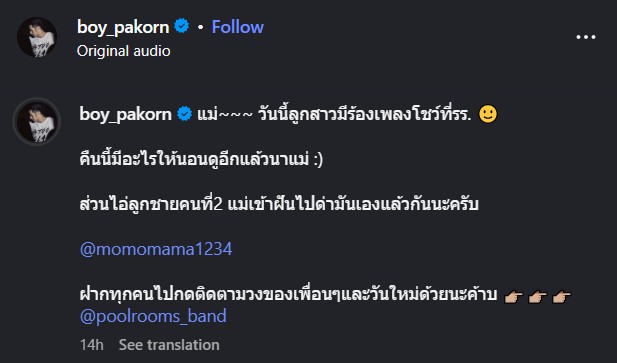This screenshot has width=617, height=363.
Task: Click the header boy_pakorn profile picture
Action: 37,37
